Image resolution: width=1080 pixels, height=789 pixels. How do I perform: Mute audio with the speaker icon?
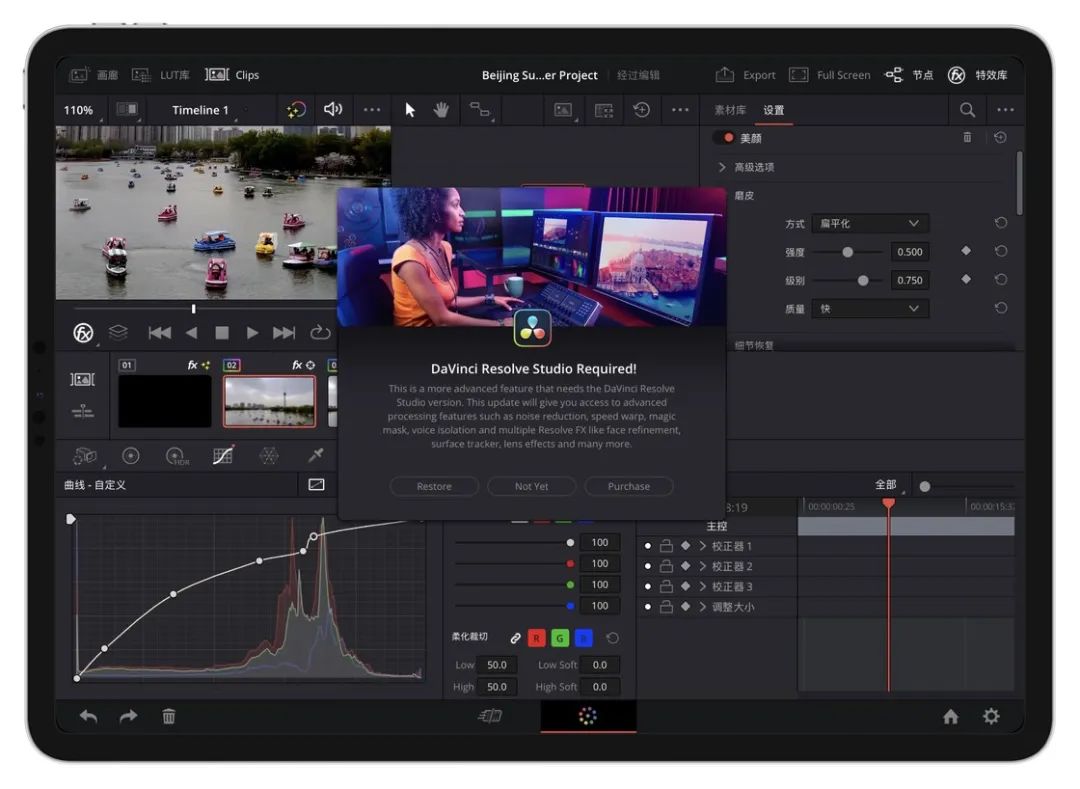click(333, 109)
